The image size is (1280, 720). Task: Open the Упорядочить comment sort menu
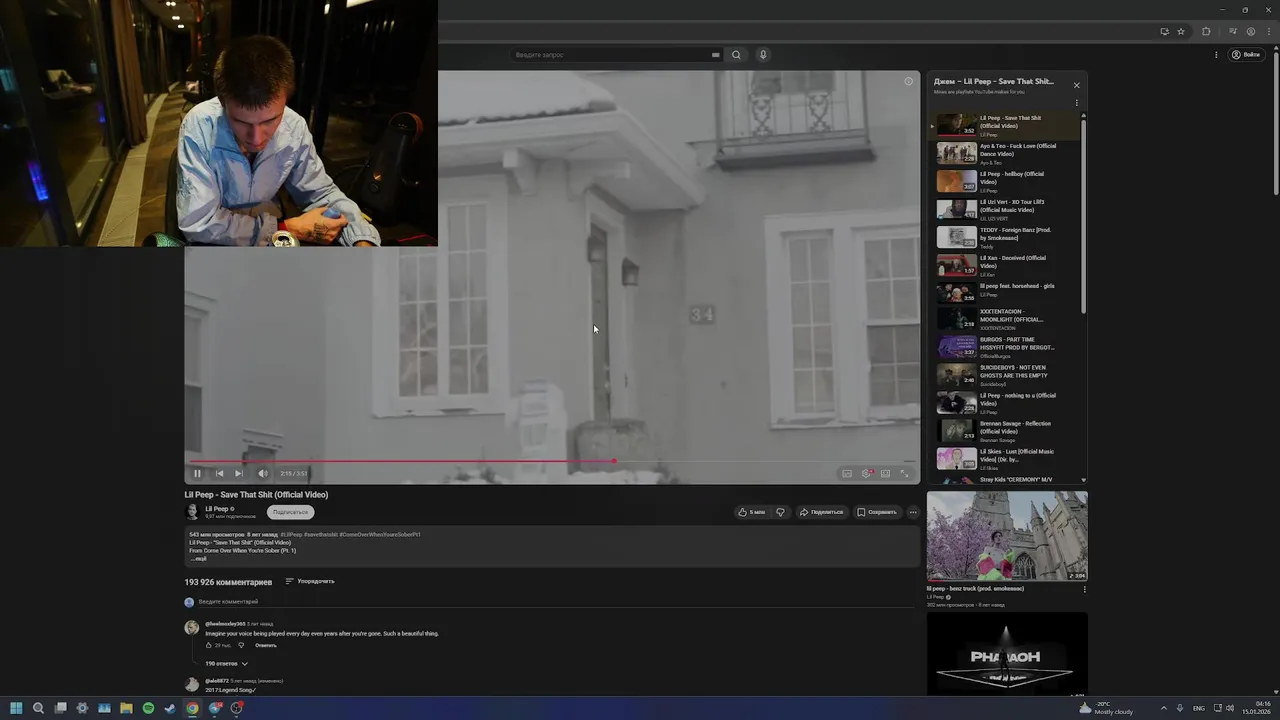(310, 581)
